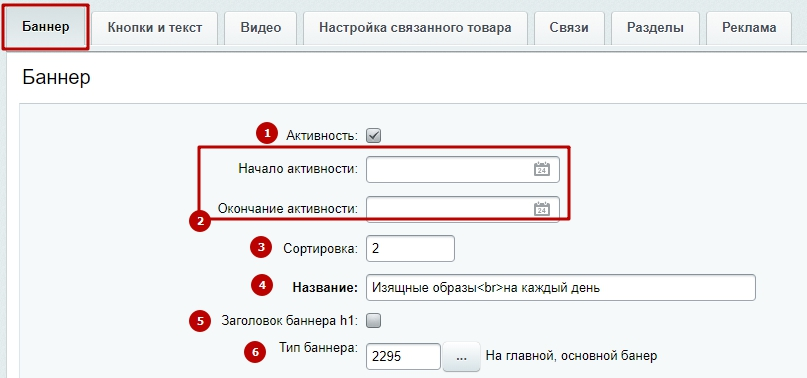Viewport: 807px width, 378px height.
Task: Click the Сортировка input field
Action: pyautogui.click(x=410, y=248)
